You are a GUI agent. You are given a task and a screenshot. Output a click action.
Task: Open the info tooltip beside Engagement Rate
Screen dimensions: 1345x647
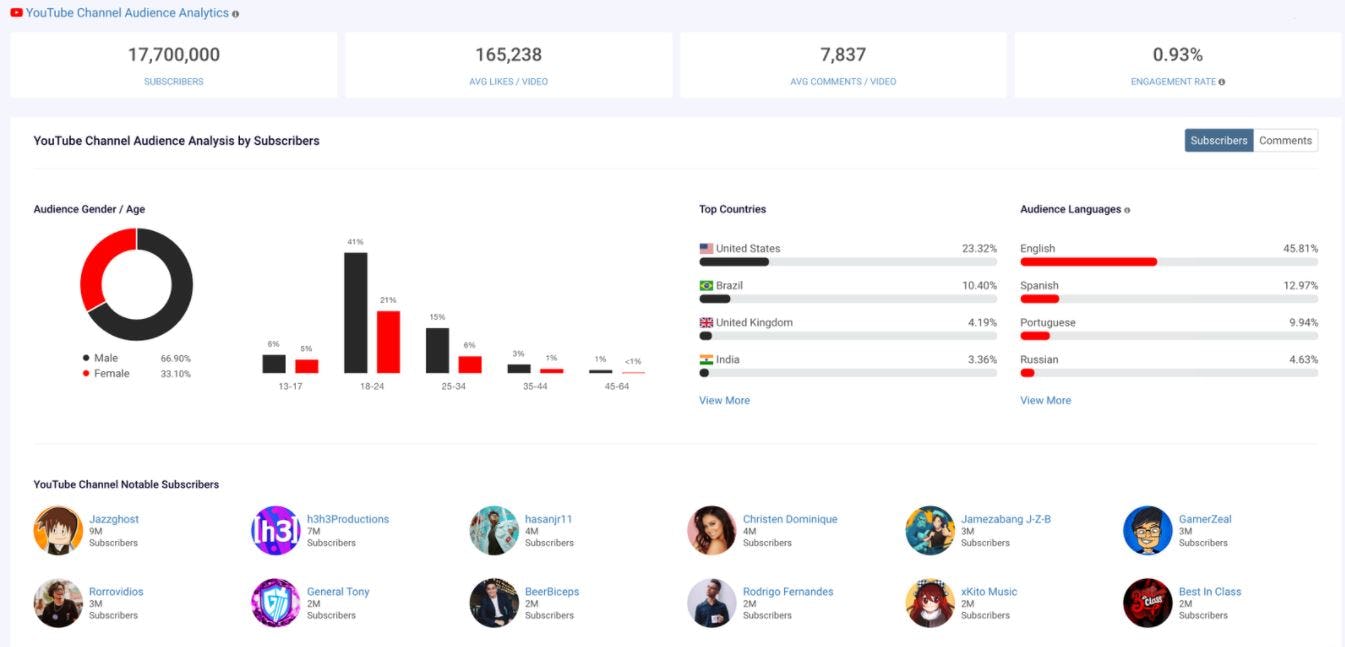(x=1222, y=82)
